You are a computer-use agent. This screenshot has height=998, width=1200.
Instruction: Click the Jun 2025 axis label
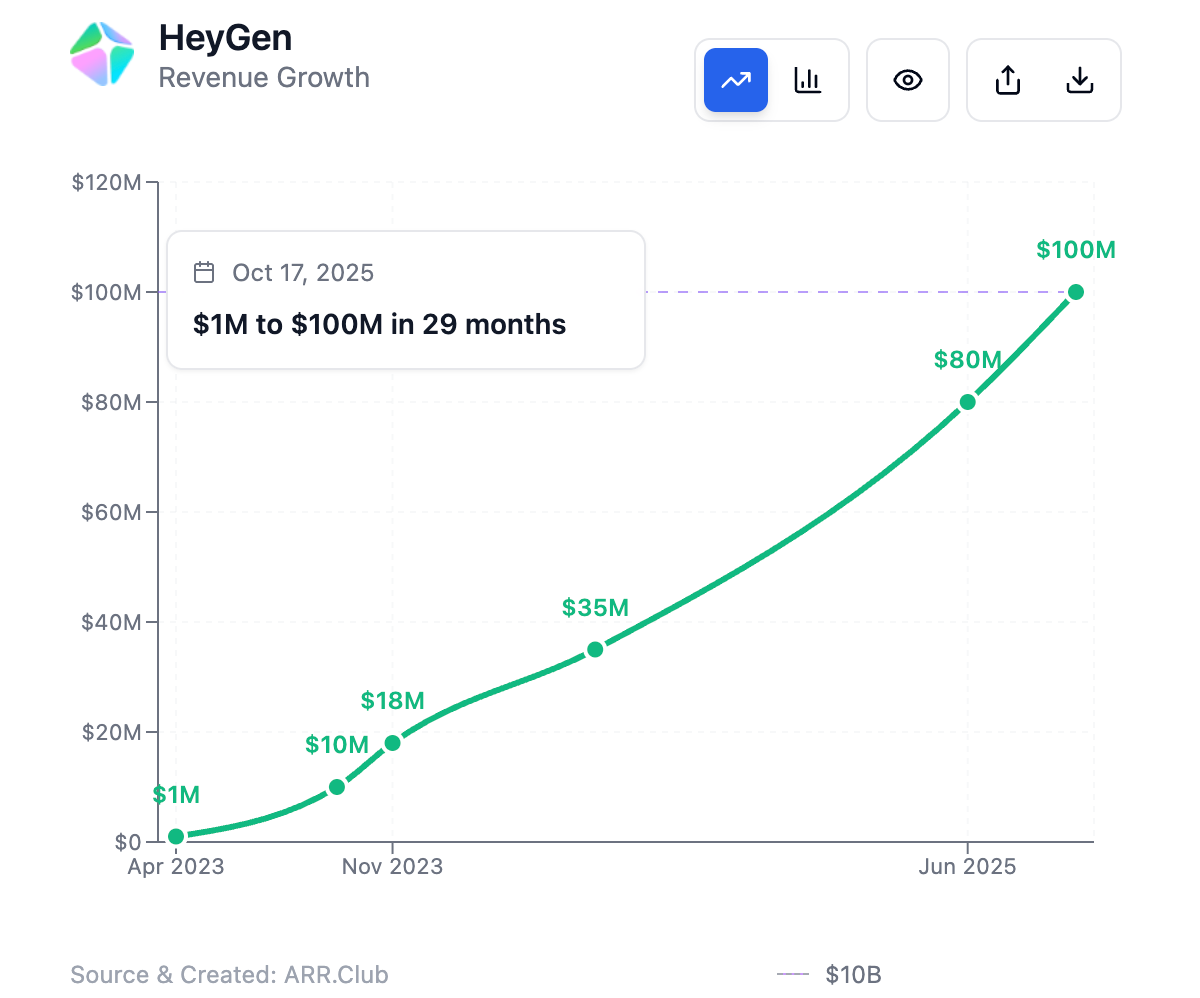pos(967,866)
